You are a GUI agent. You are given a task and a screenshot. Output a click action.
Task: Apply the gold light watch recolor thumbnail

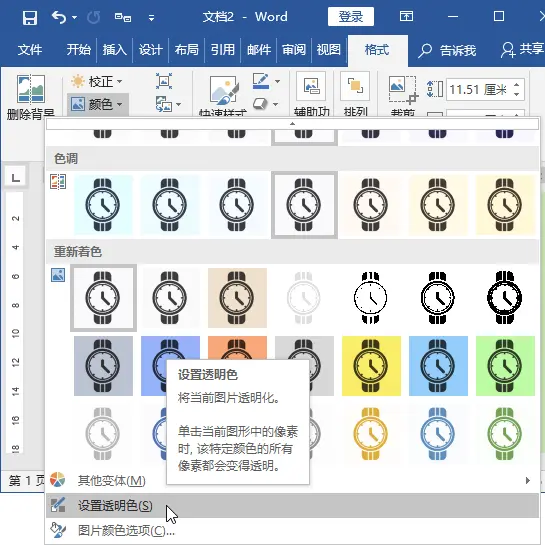point(371,433)
